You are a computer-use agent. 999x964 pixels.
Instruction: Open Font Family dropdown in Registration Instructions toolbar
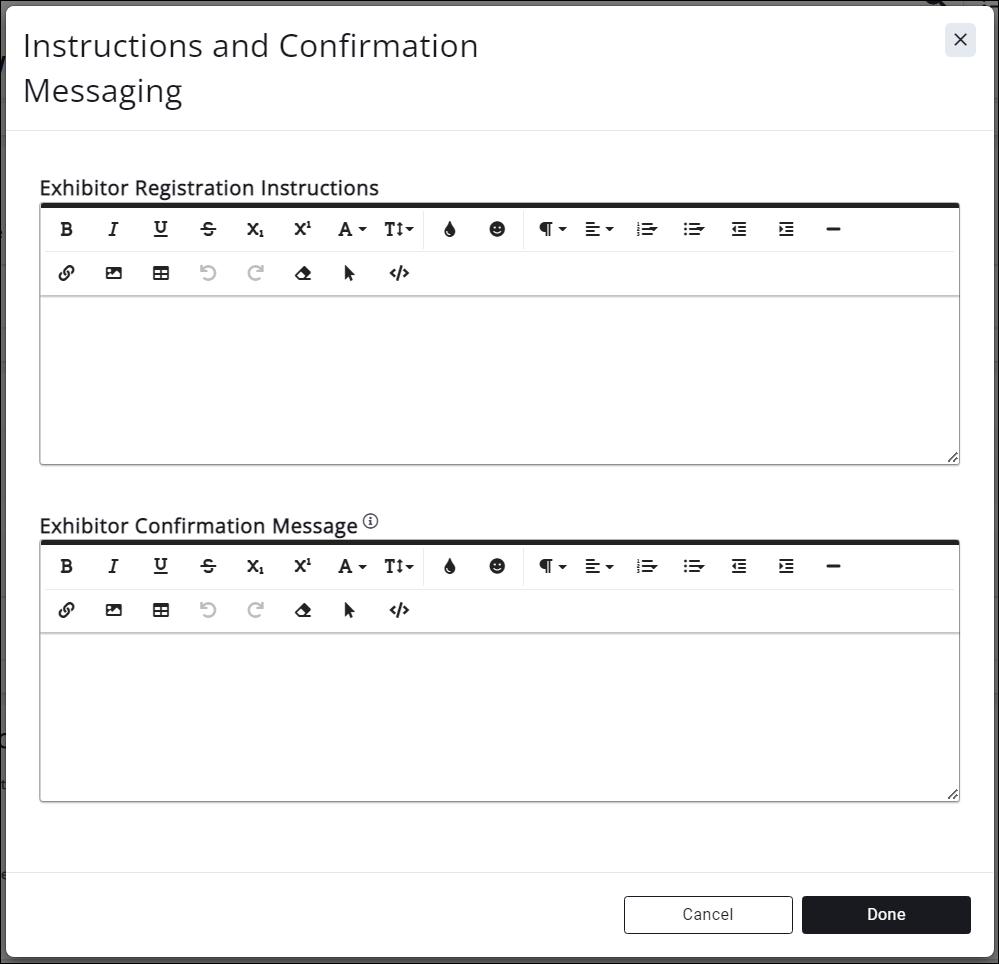point(351,229)
